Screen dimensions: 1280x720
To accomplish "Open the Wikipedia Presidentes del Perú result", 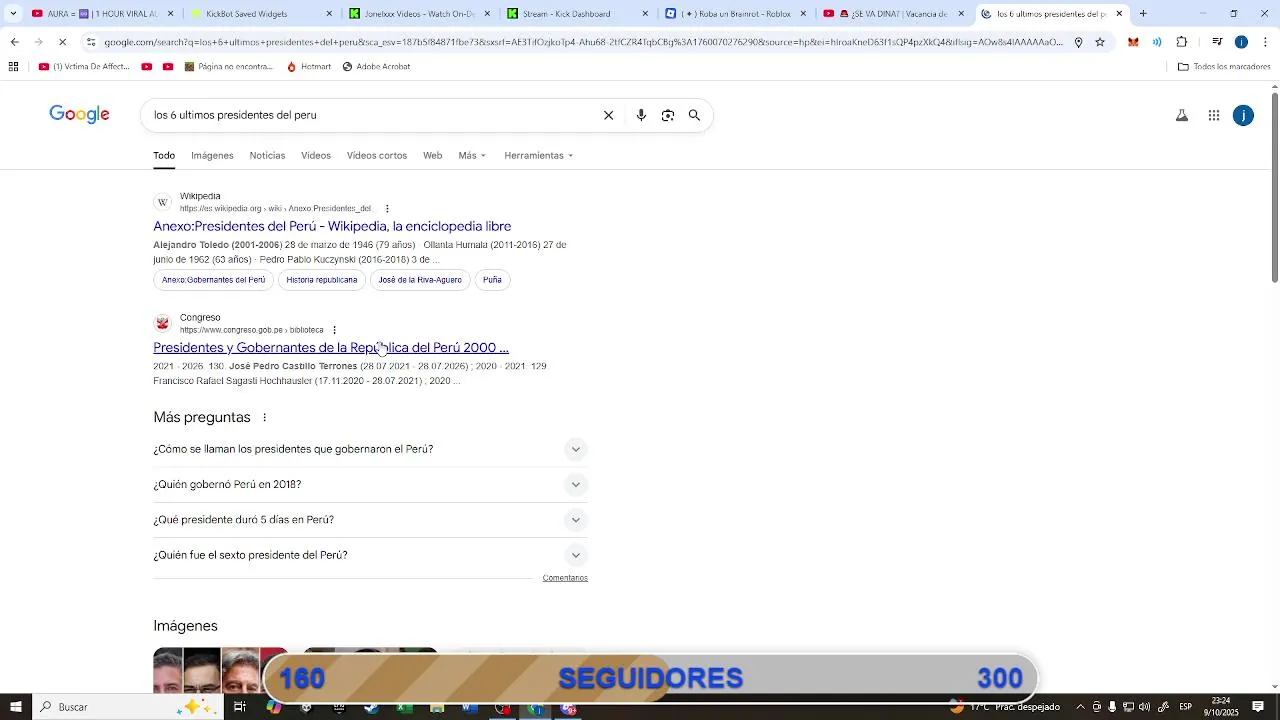I will (332, 226).
